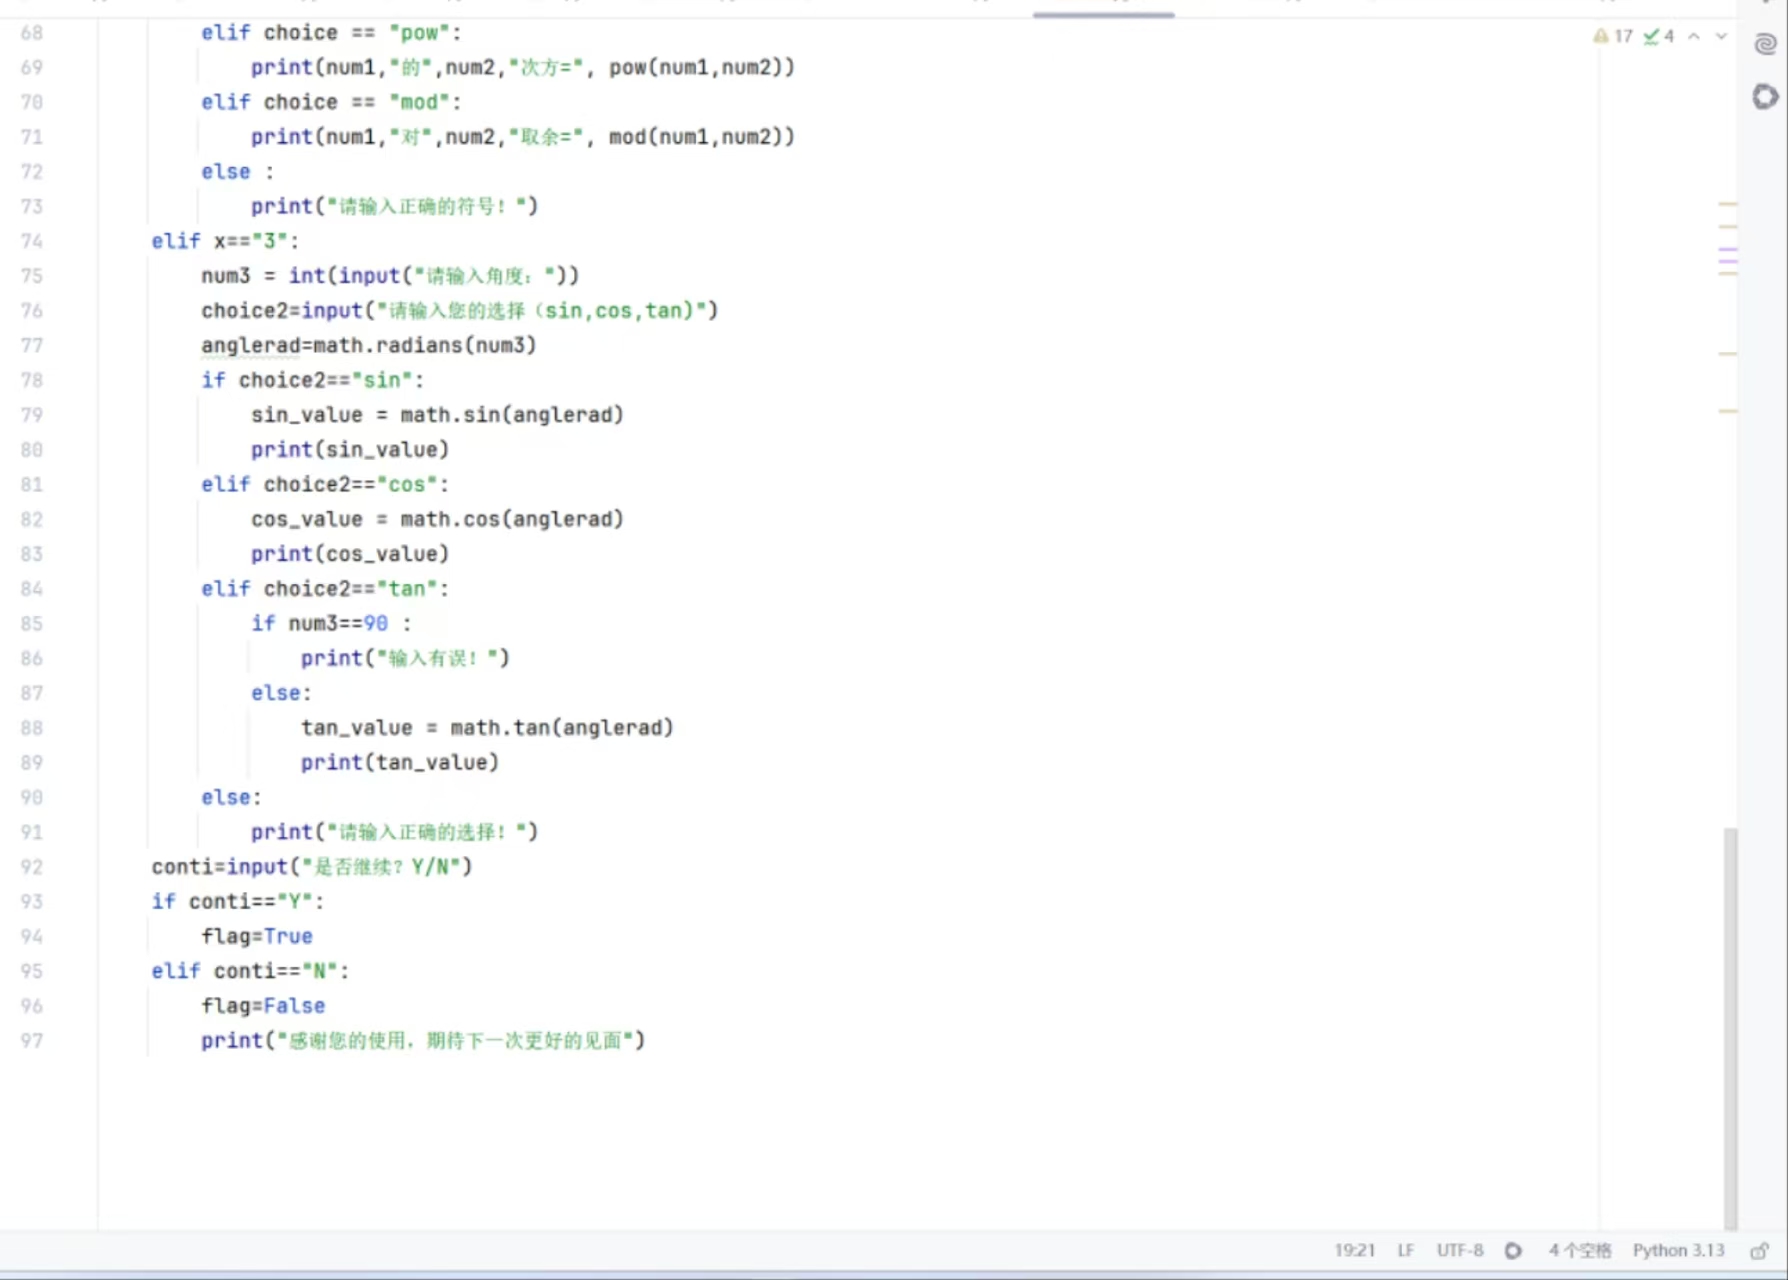Image resolution: width=1788 pixels, height=1280 pixels.
Task: Place cursor on 'elif choice == "mod":' line
Action: point(331,102)
